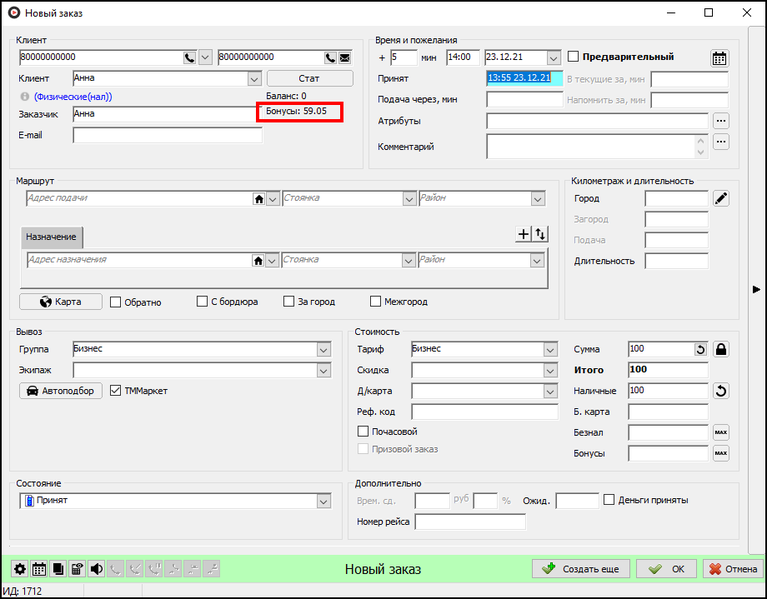Enable the Предварительный checkbox
This screenshot has height=599, width=767.
coord(574,57)
